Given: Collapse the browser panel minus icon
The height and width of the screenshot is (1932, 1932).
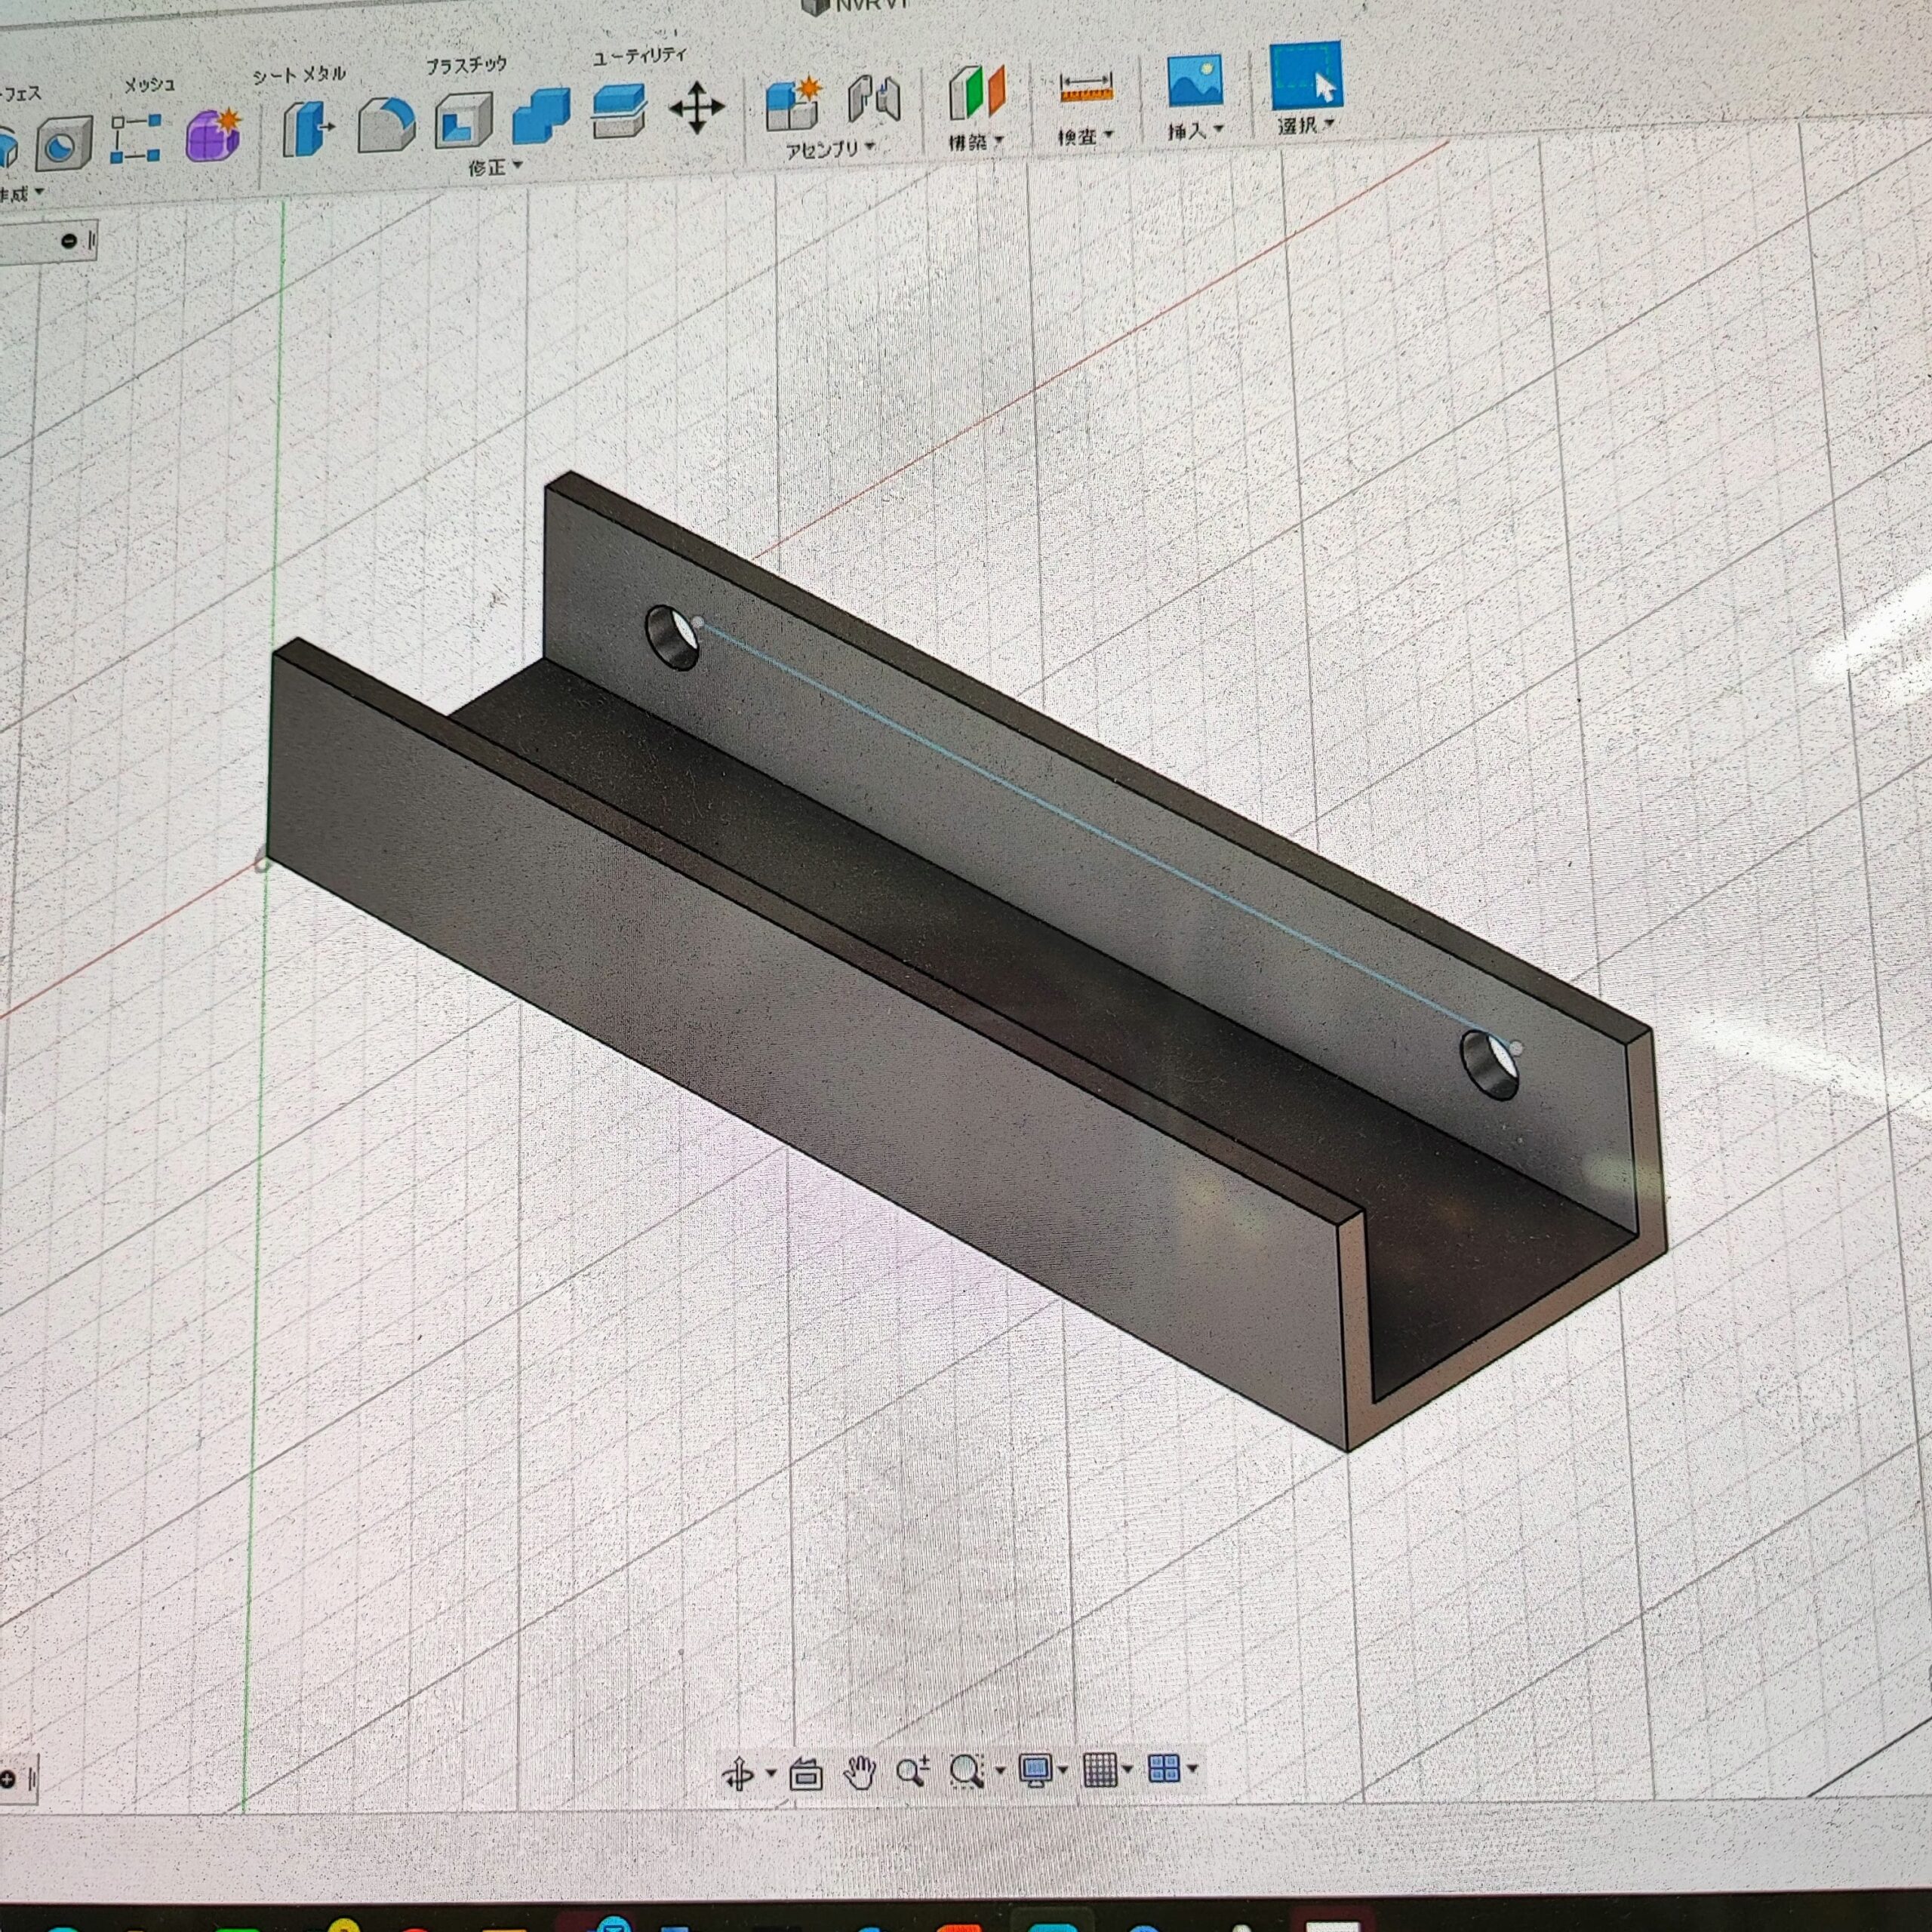Looking at the screenshot, I should [x=68, y=240].
